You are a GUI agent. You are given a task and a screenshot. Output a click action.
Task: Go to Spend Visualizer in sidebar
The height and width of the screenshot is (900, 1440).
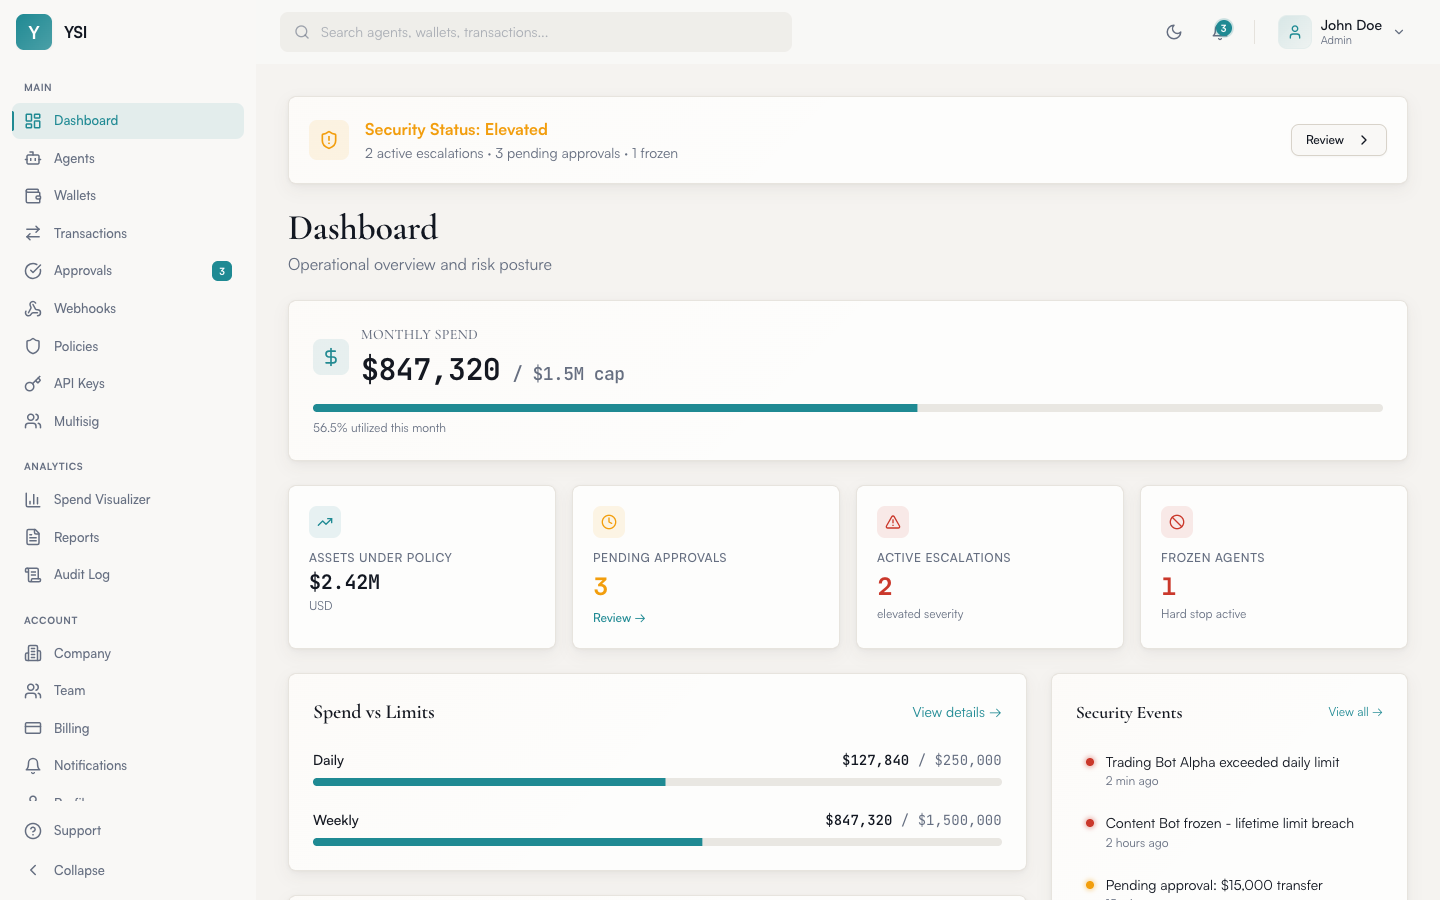click(102, 500)
